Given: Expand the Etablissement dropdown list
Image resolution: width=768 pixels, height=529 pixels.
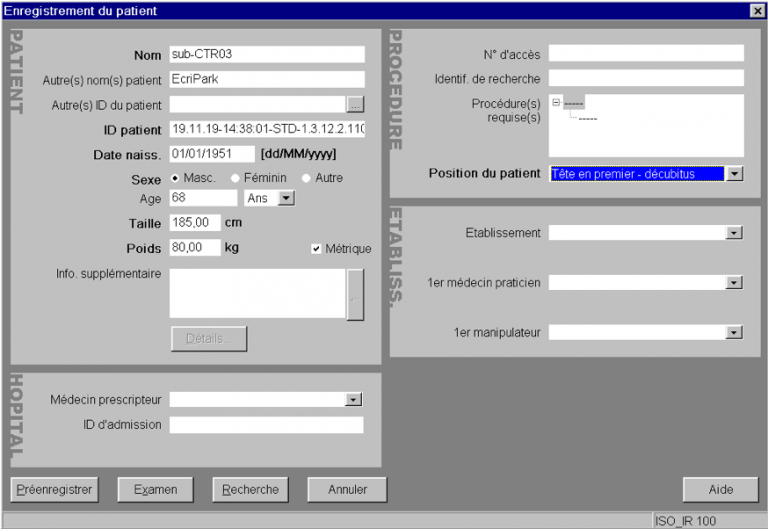Looking at the screenshot, I should [x=735, y=233].
